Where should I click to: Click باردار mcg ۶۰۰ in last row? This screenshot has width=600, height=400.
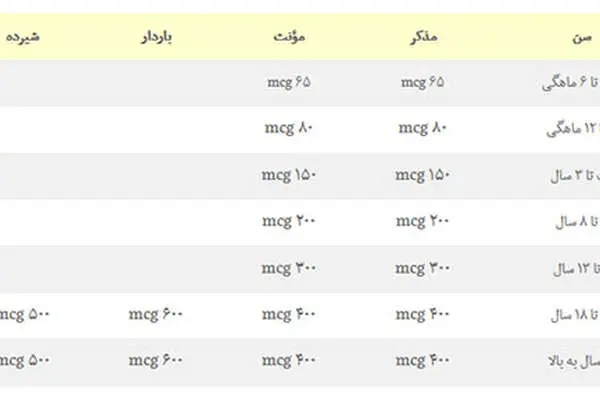point(156,360)
